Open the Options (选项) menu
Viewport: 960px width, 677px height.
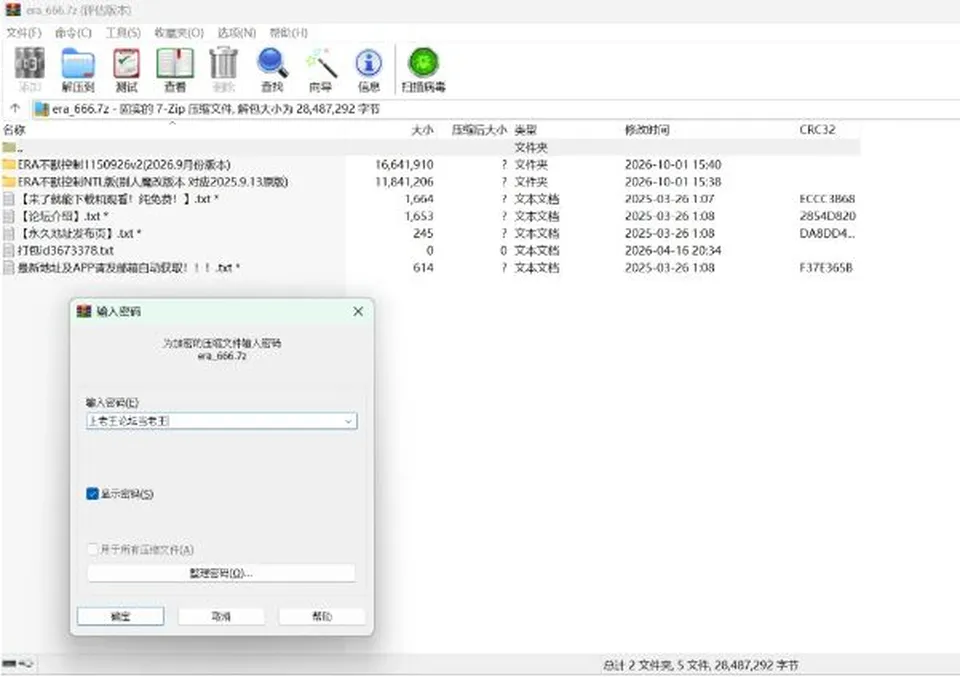(x=236, y=32)
